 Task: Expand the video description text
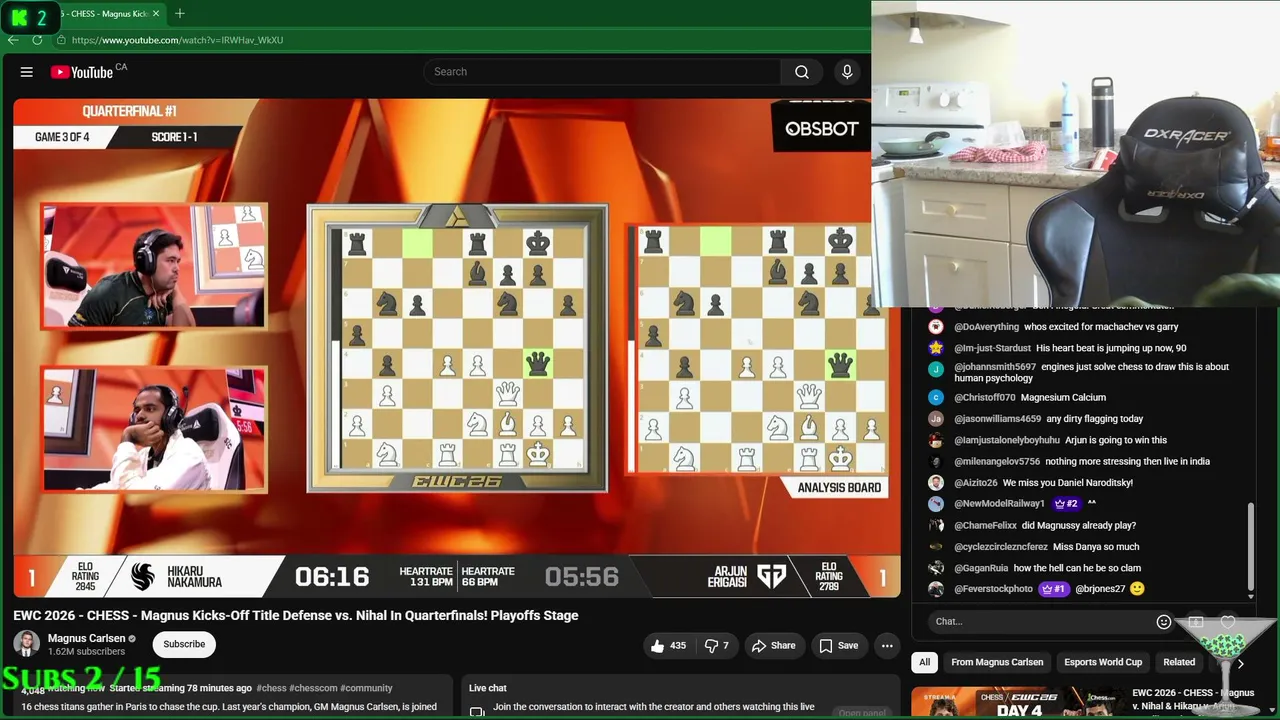229,707
